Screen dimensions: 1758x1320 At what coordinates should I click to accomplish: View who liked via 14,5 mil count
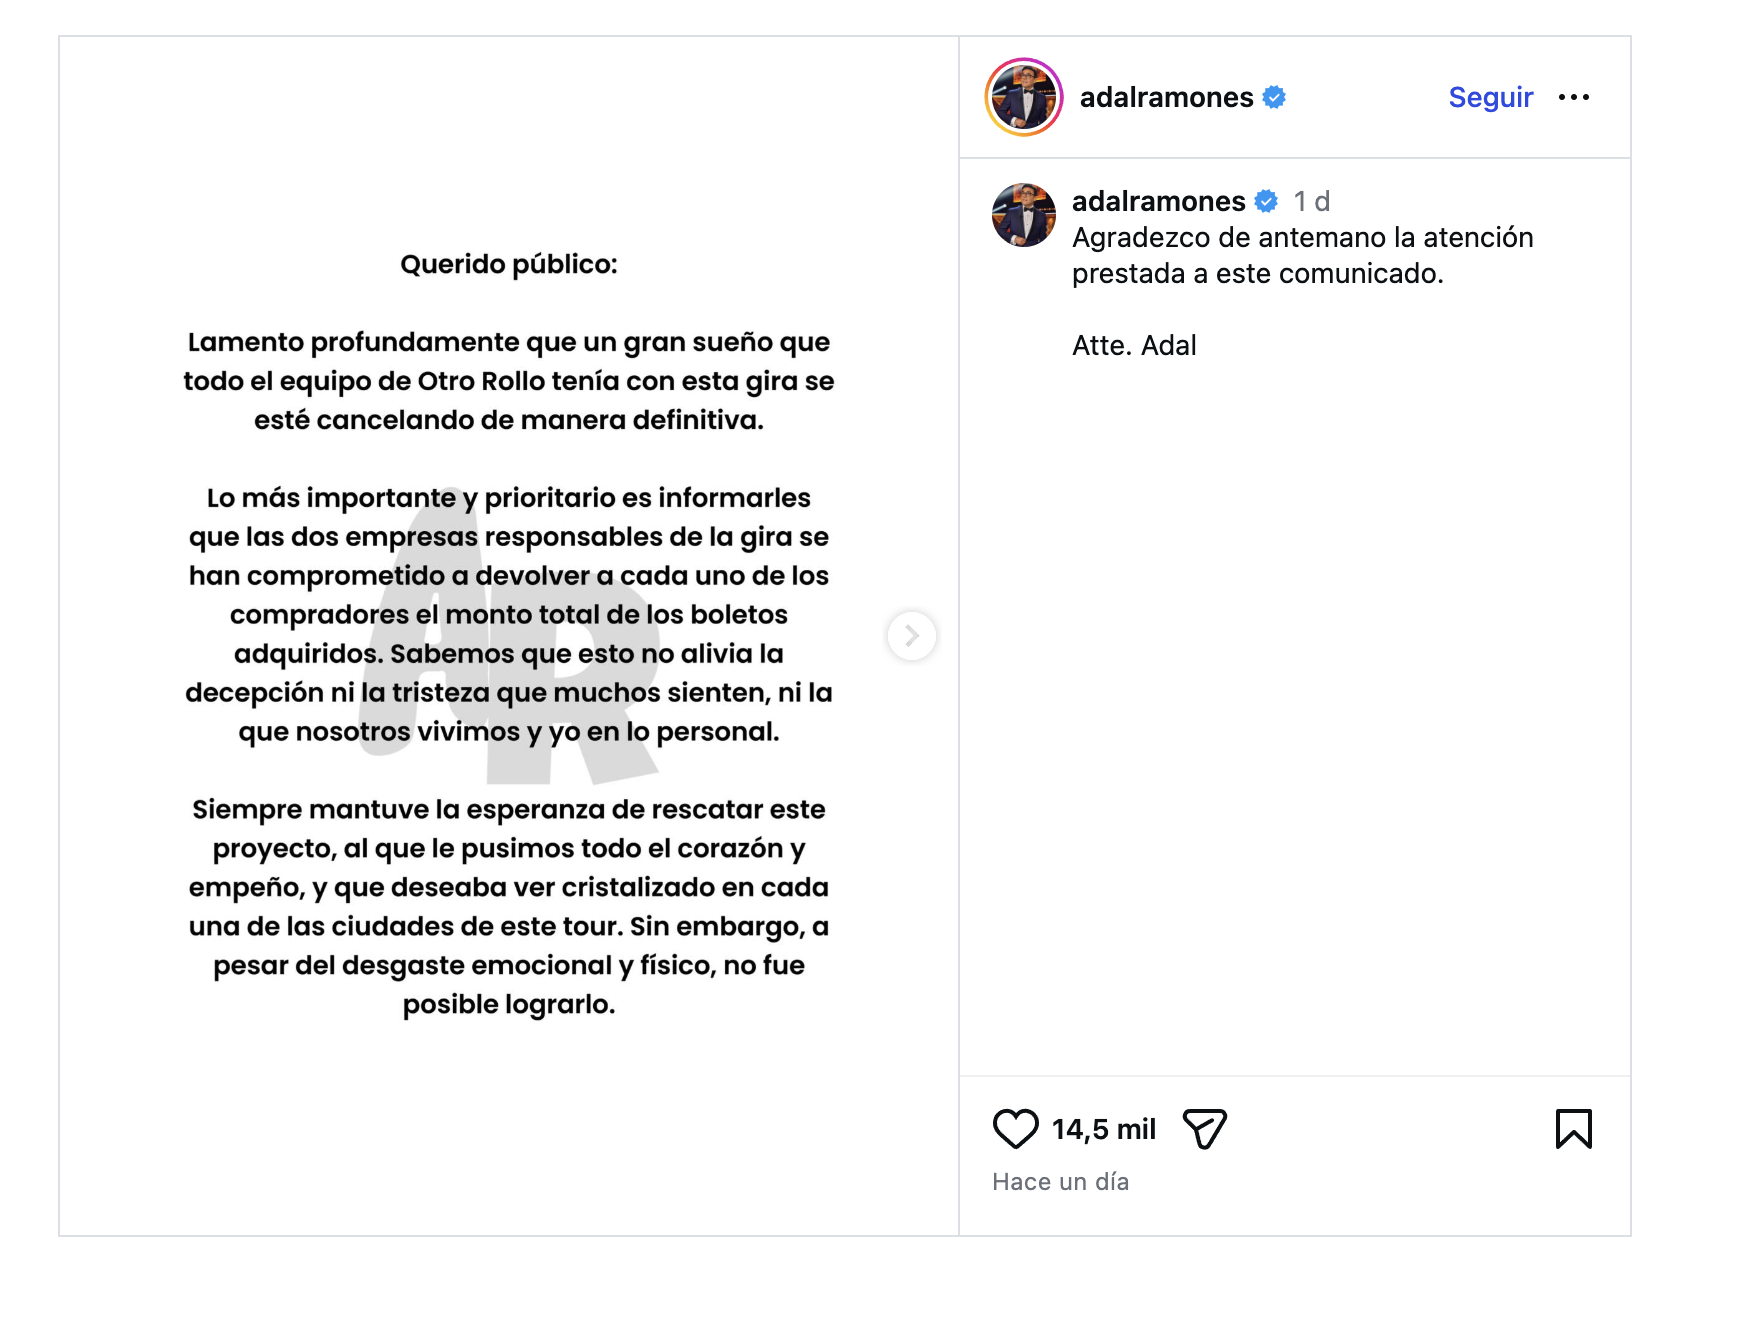1103,1129
